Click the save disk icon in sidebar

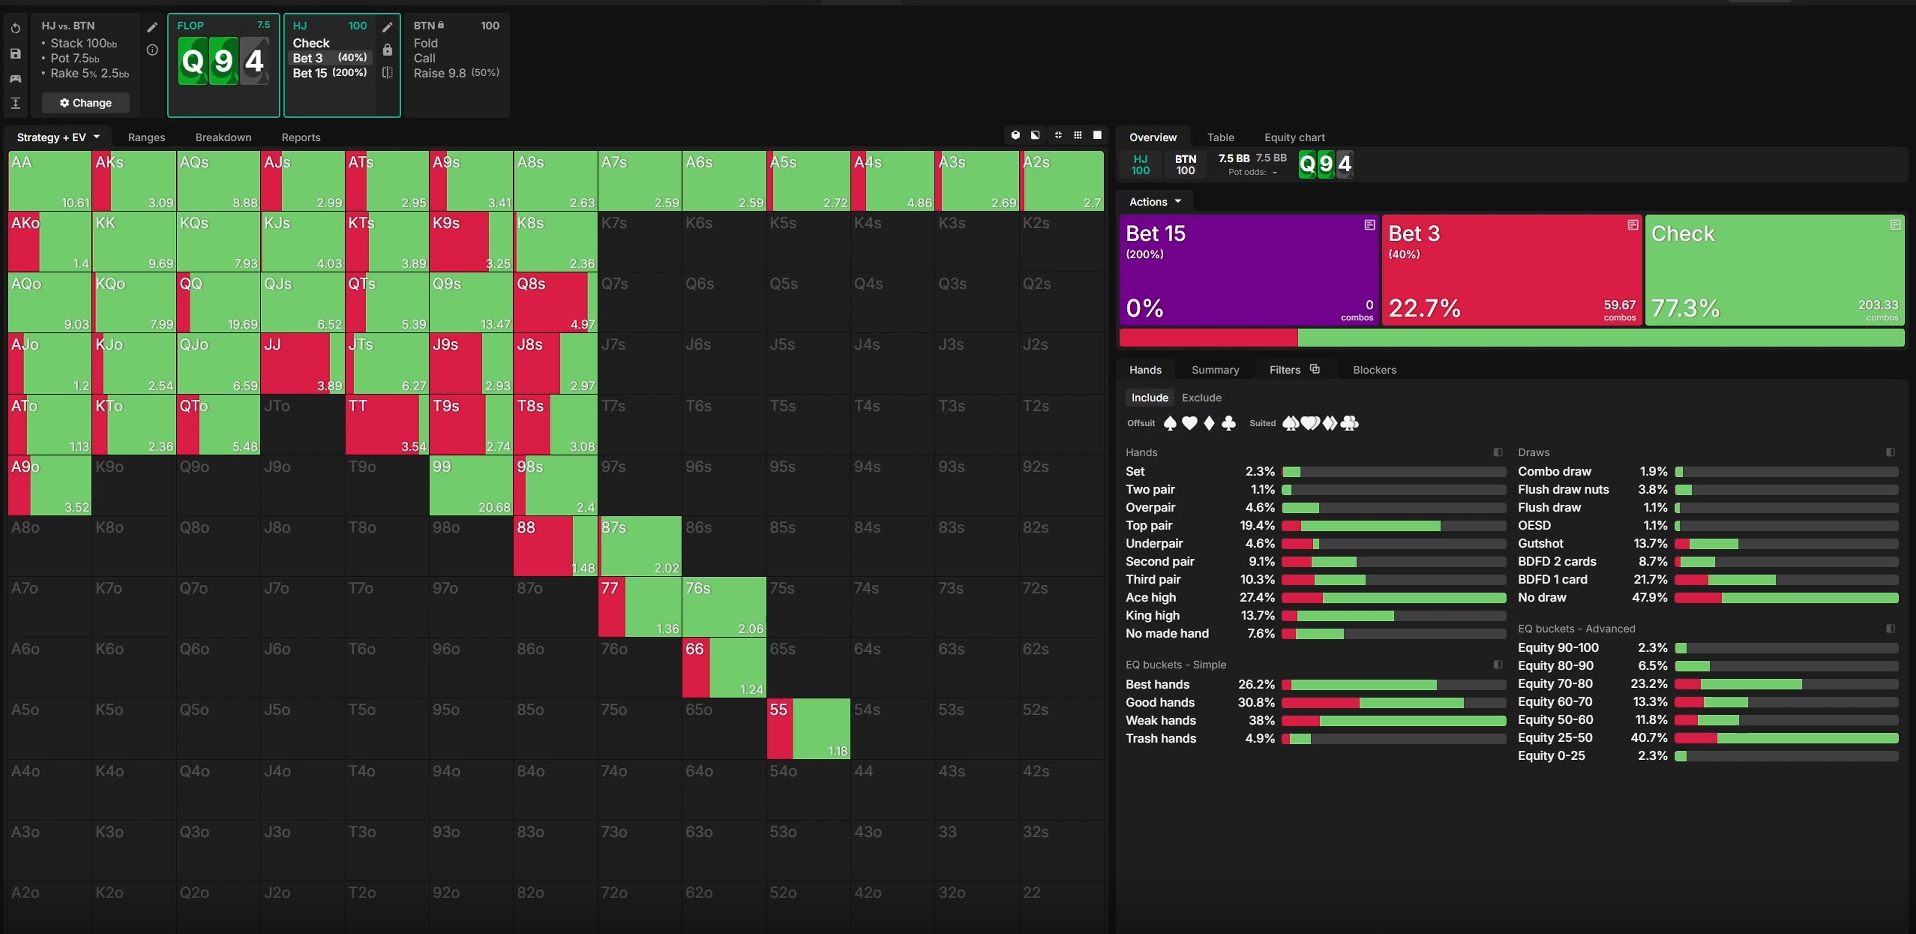15,53
